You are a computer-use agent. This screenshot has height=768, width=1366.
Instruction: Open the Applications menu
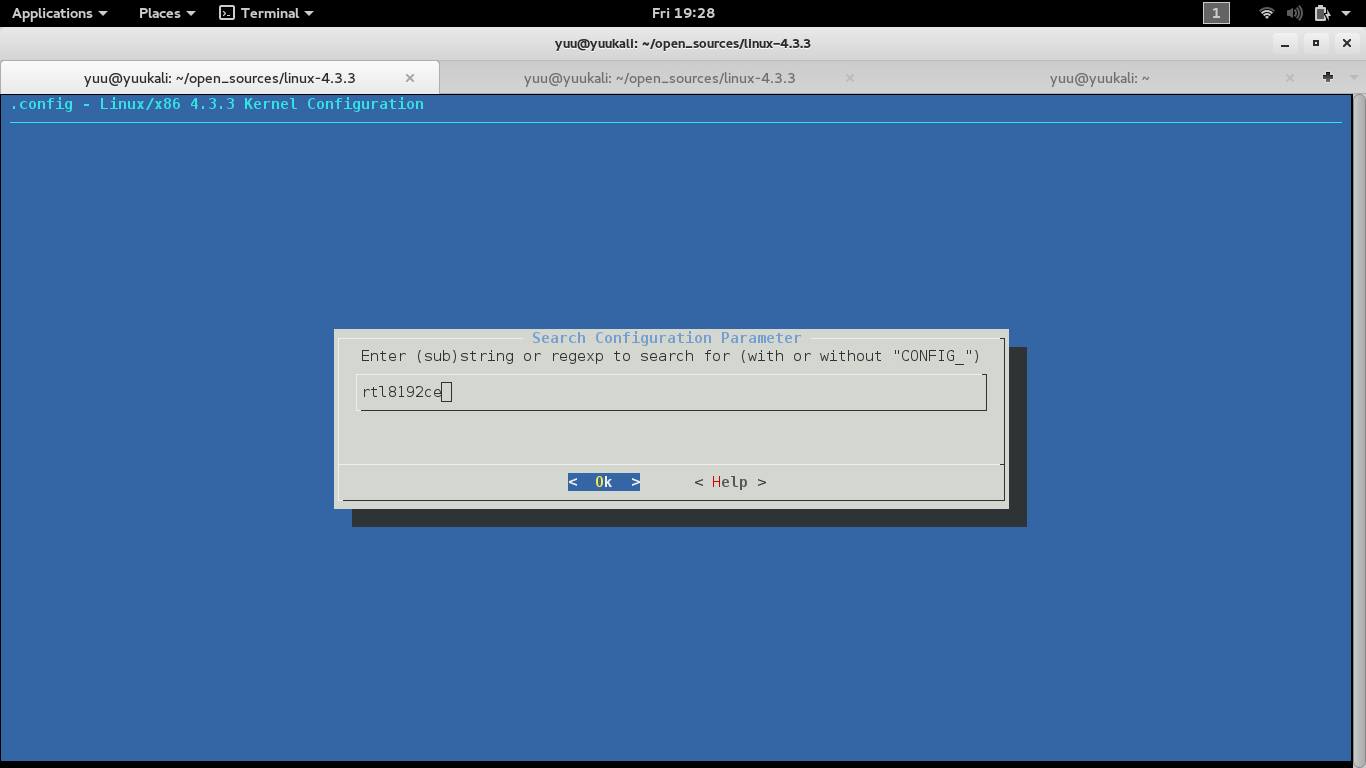(x=59, y=13)
